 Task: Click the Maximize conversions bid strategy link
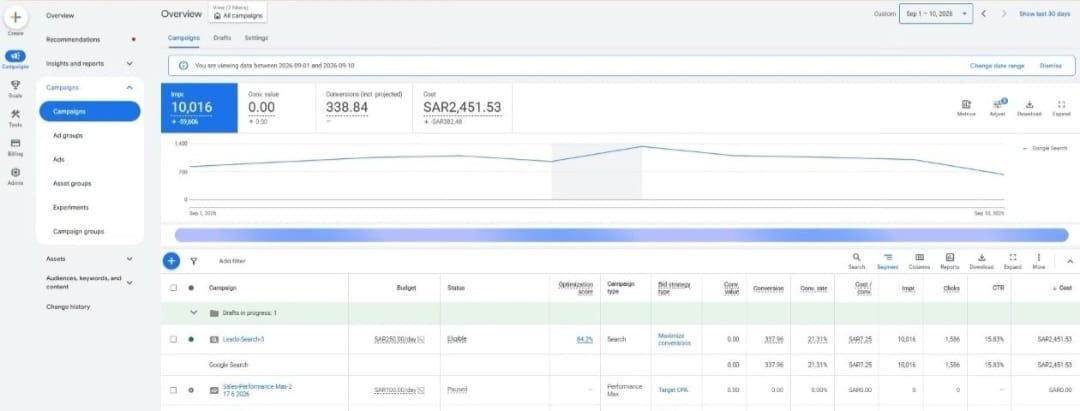click(674, 339)
